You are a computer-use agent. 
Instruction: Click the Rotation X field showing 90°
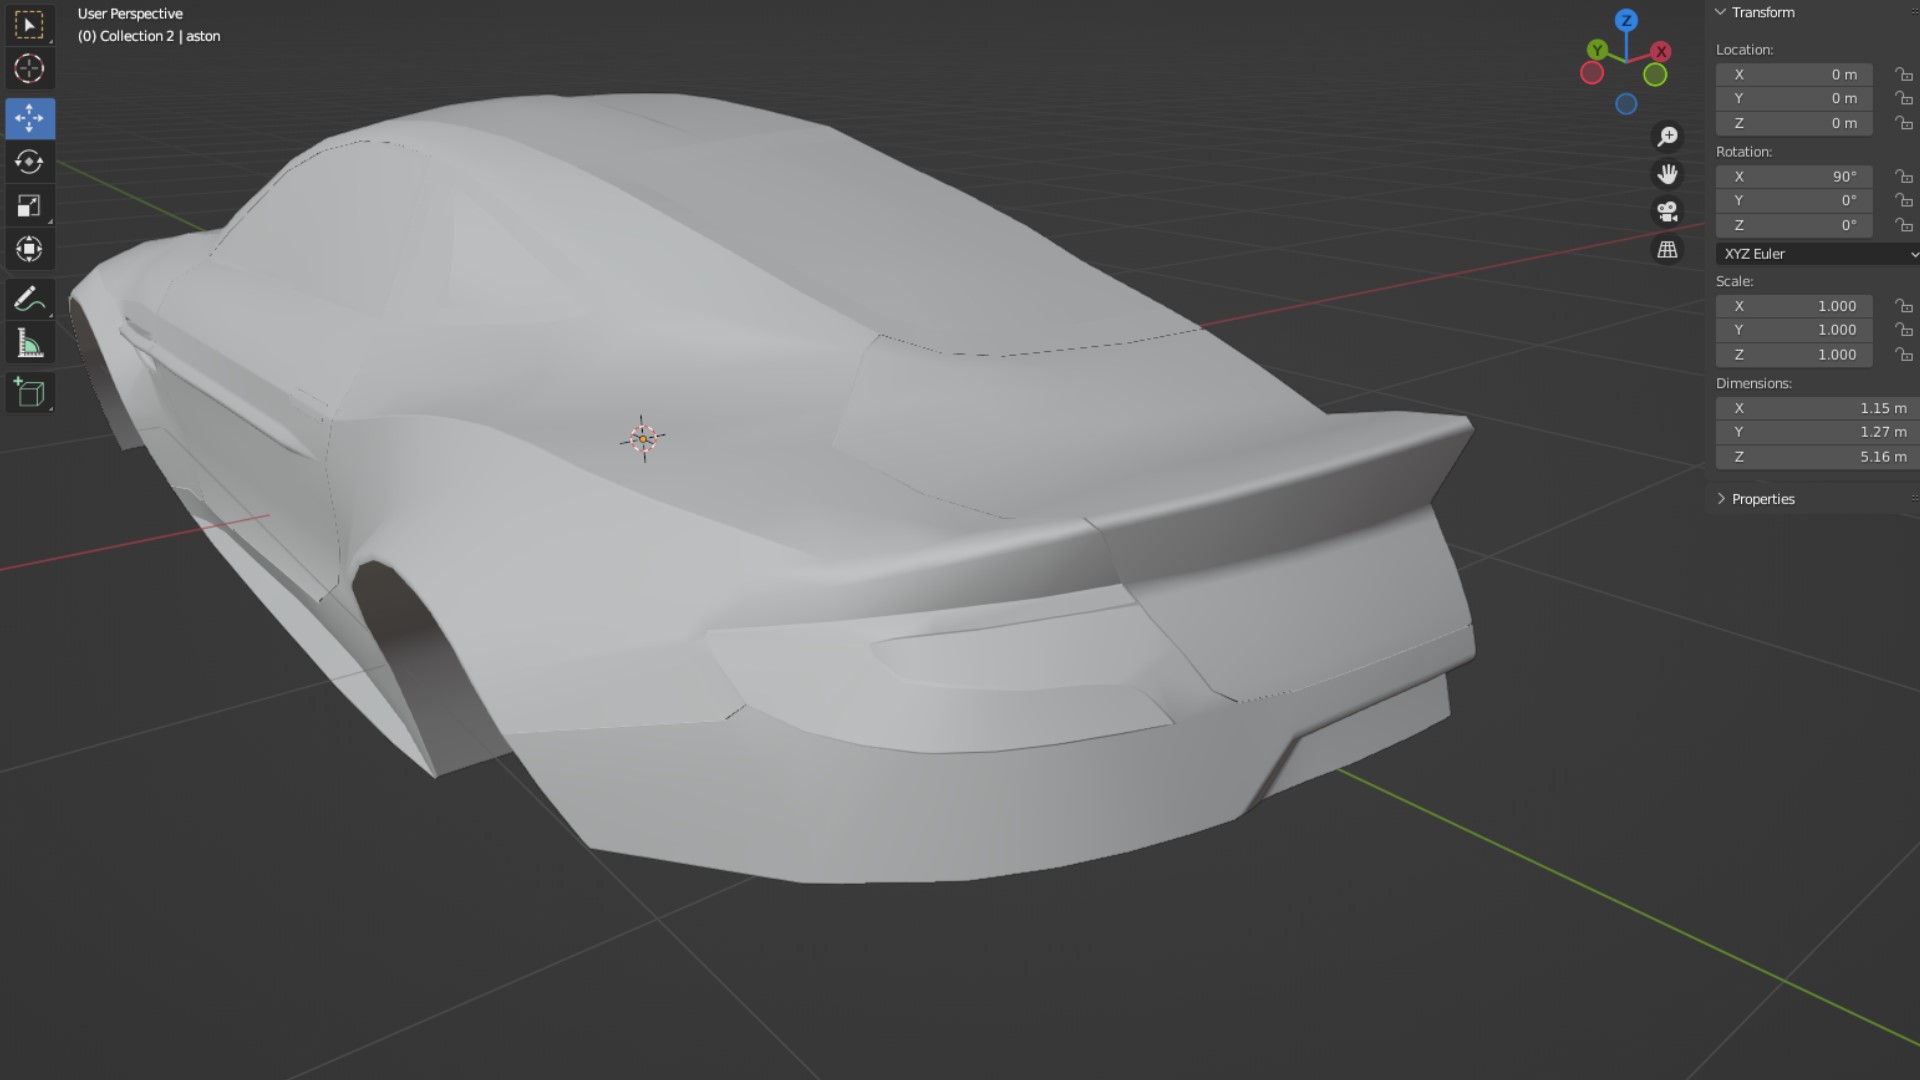(x=1794, y=176)
